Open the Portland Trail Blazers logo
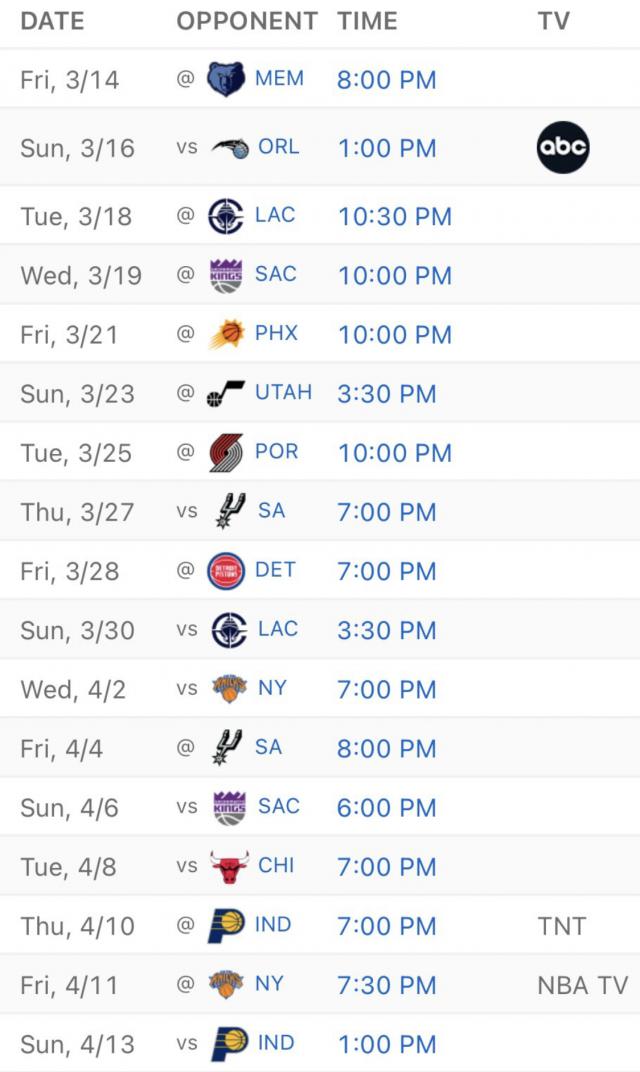The width and height of the screenshot is (640, 1072). (x=226, y=453)
